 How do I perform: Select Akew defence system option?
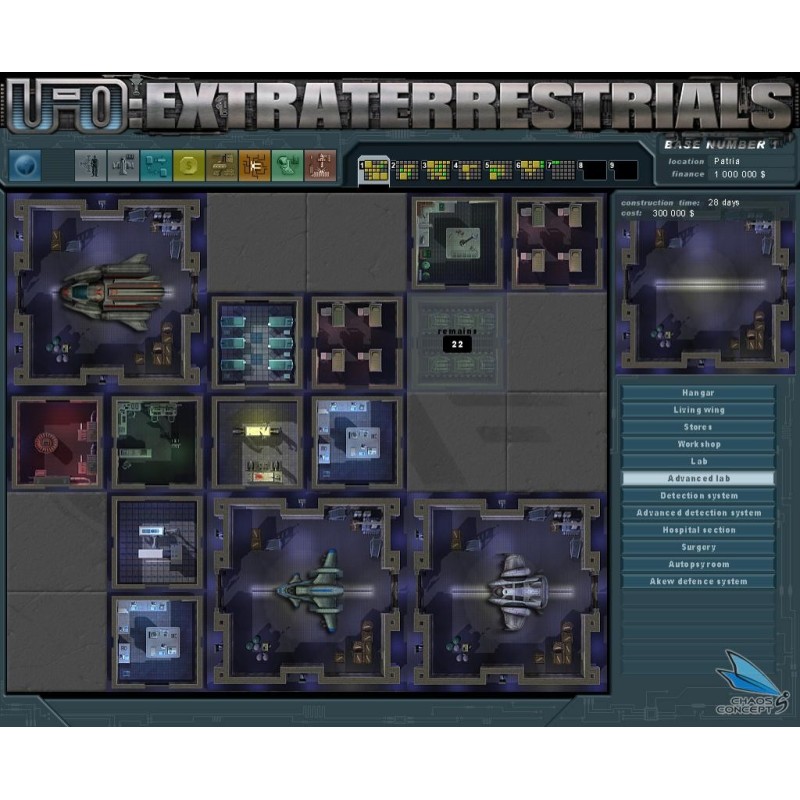(698, 581)
